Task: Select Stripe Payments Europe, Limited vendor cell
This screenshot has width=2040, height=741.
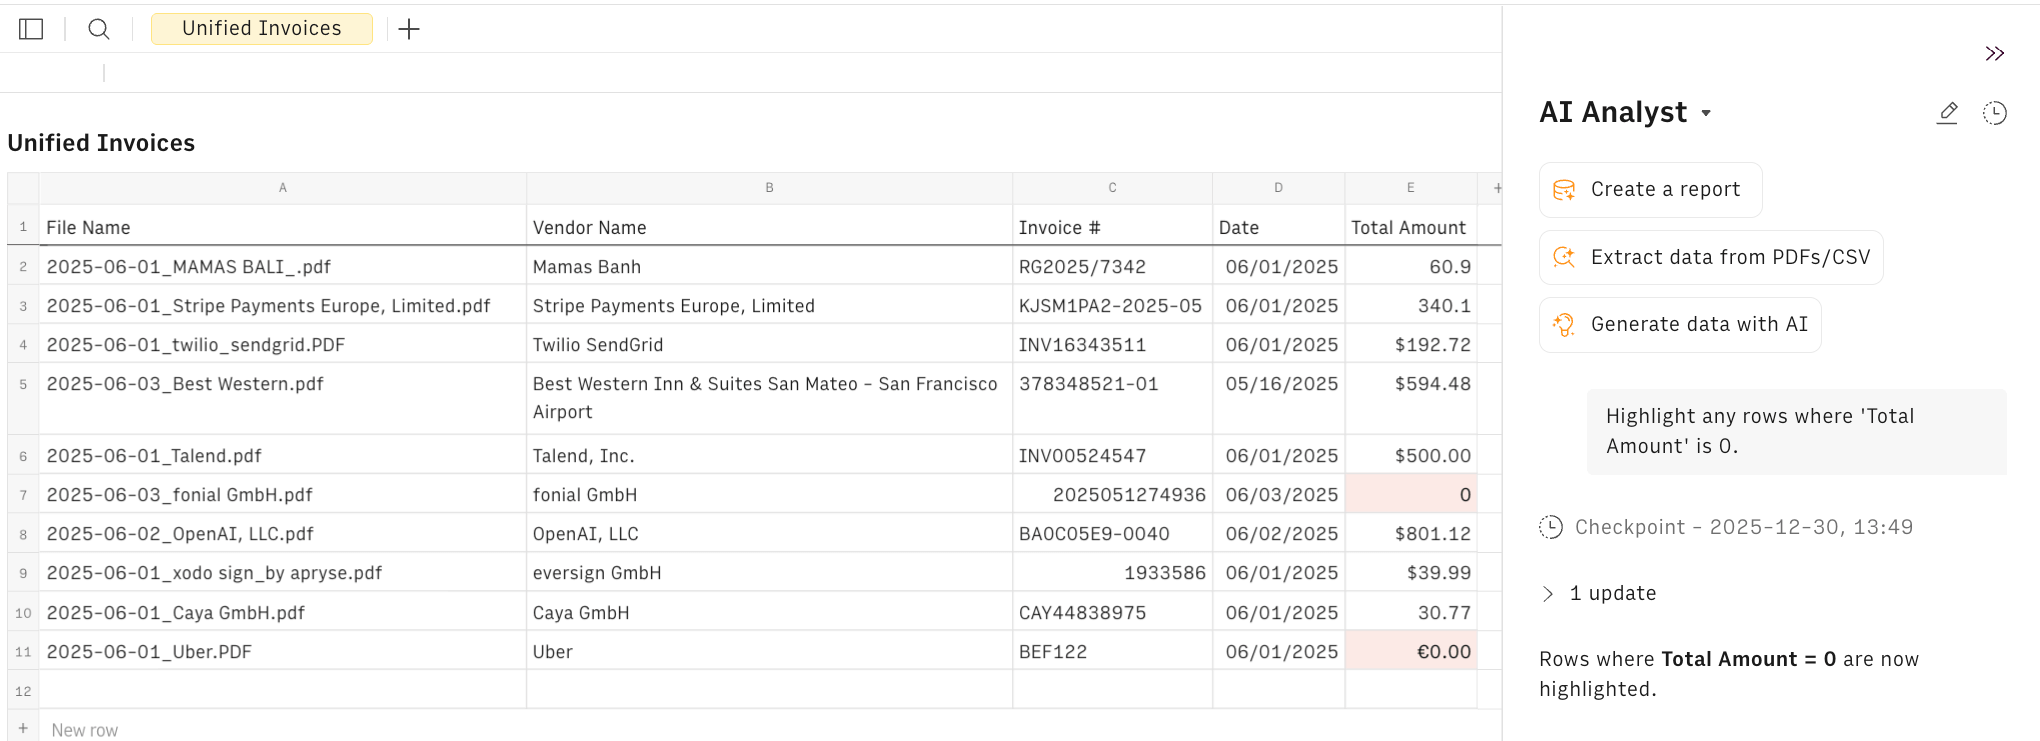Action: click(x=769, y=306)
